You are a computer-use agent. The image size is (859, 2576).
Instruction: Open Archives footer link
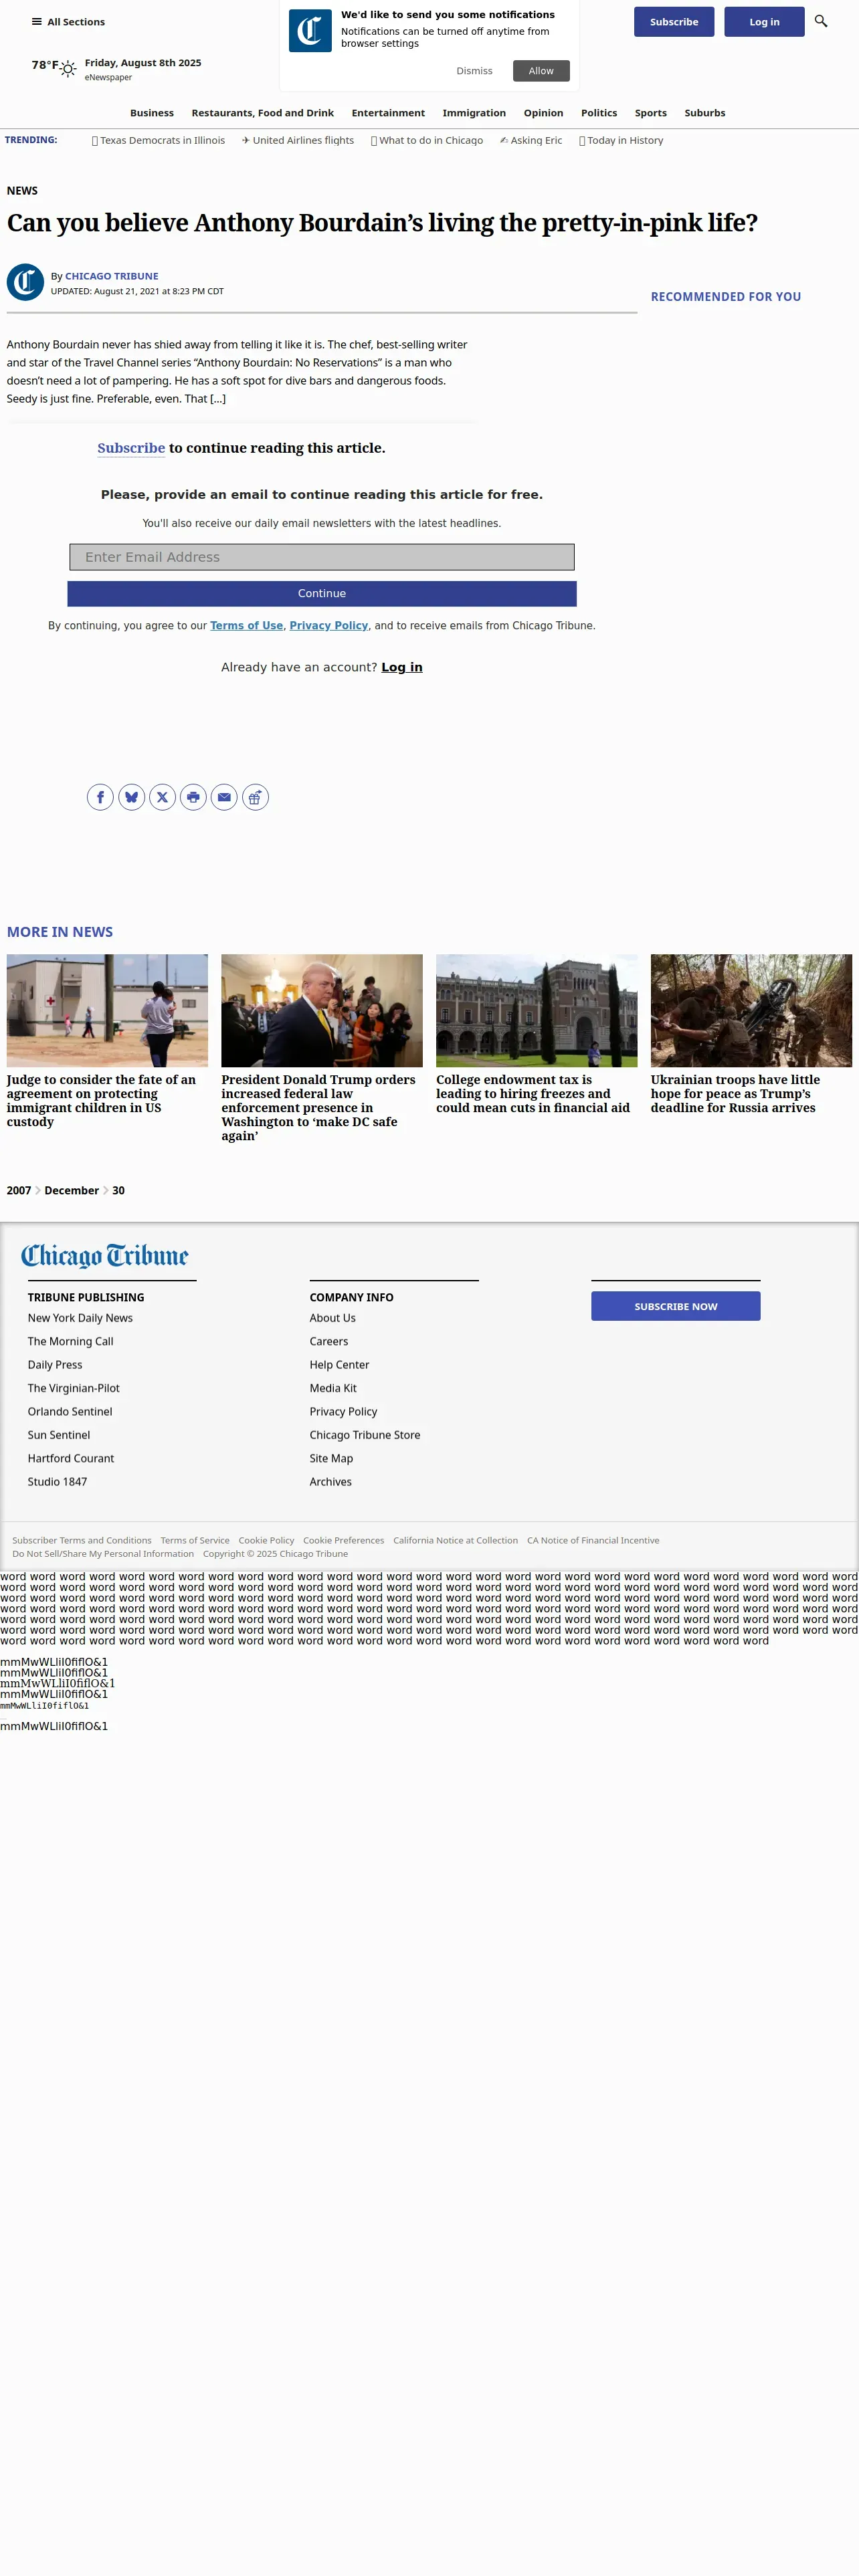[331, 1481]
